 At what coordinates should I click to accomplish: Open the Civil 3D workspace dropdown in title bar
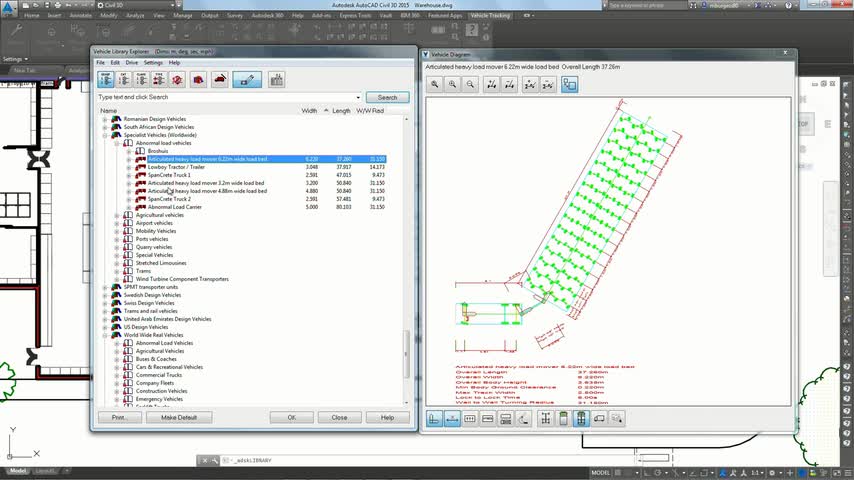(x=137, y=5)
